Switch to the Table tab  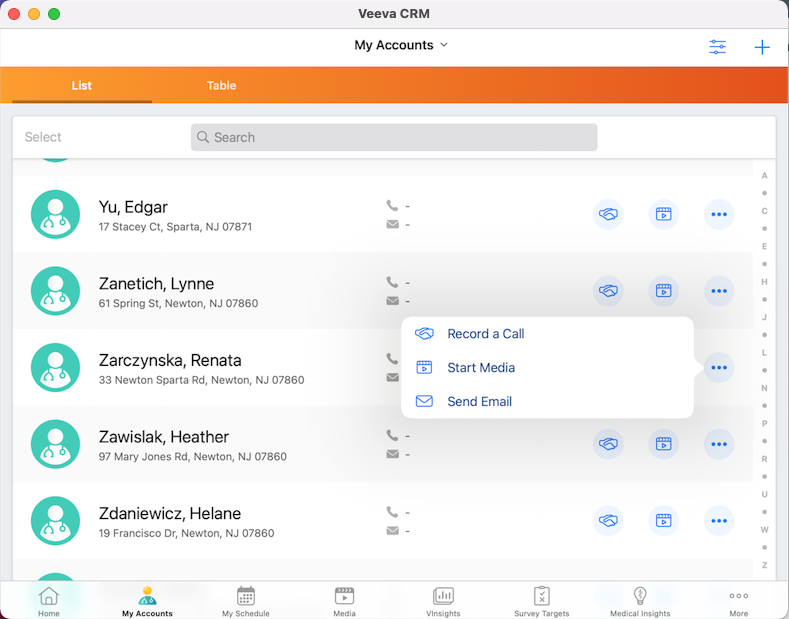[221, 86]
